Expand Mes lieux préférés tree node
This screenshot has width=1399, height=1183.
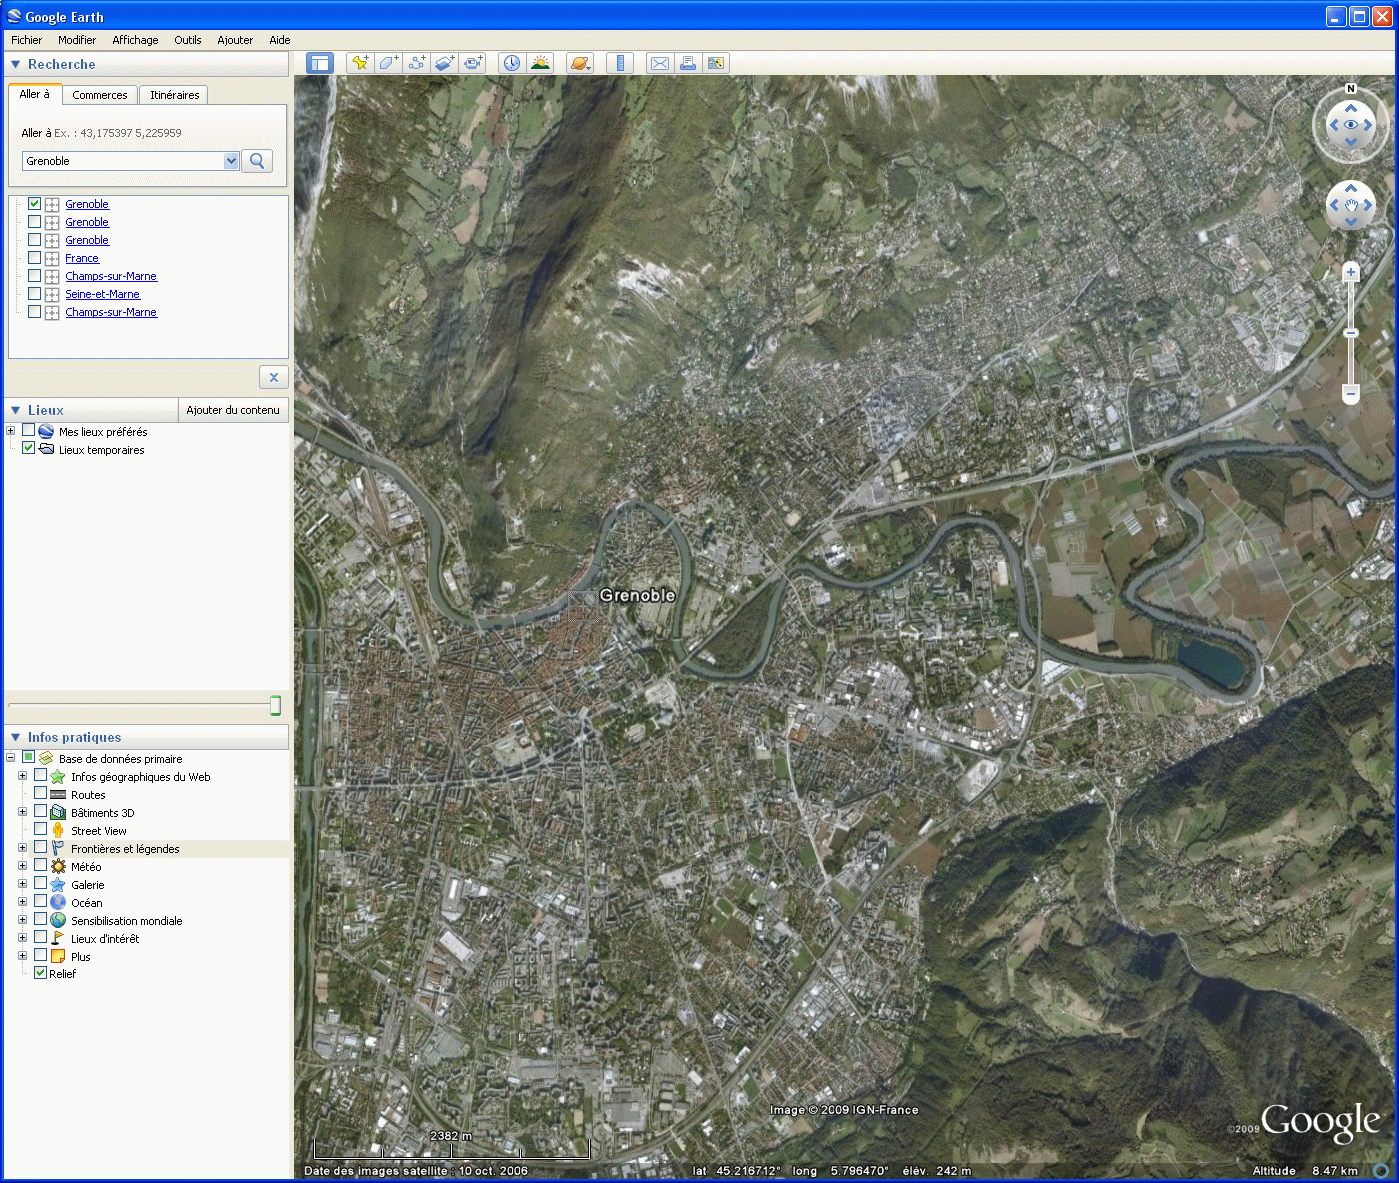tap(11, 431)
